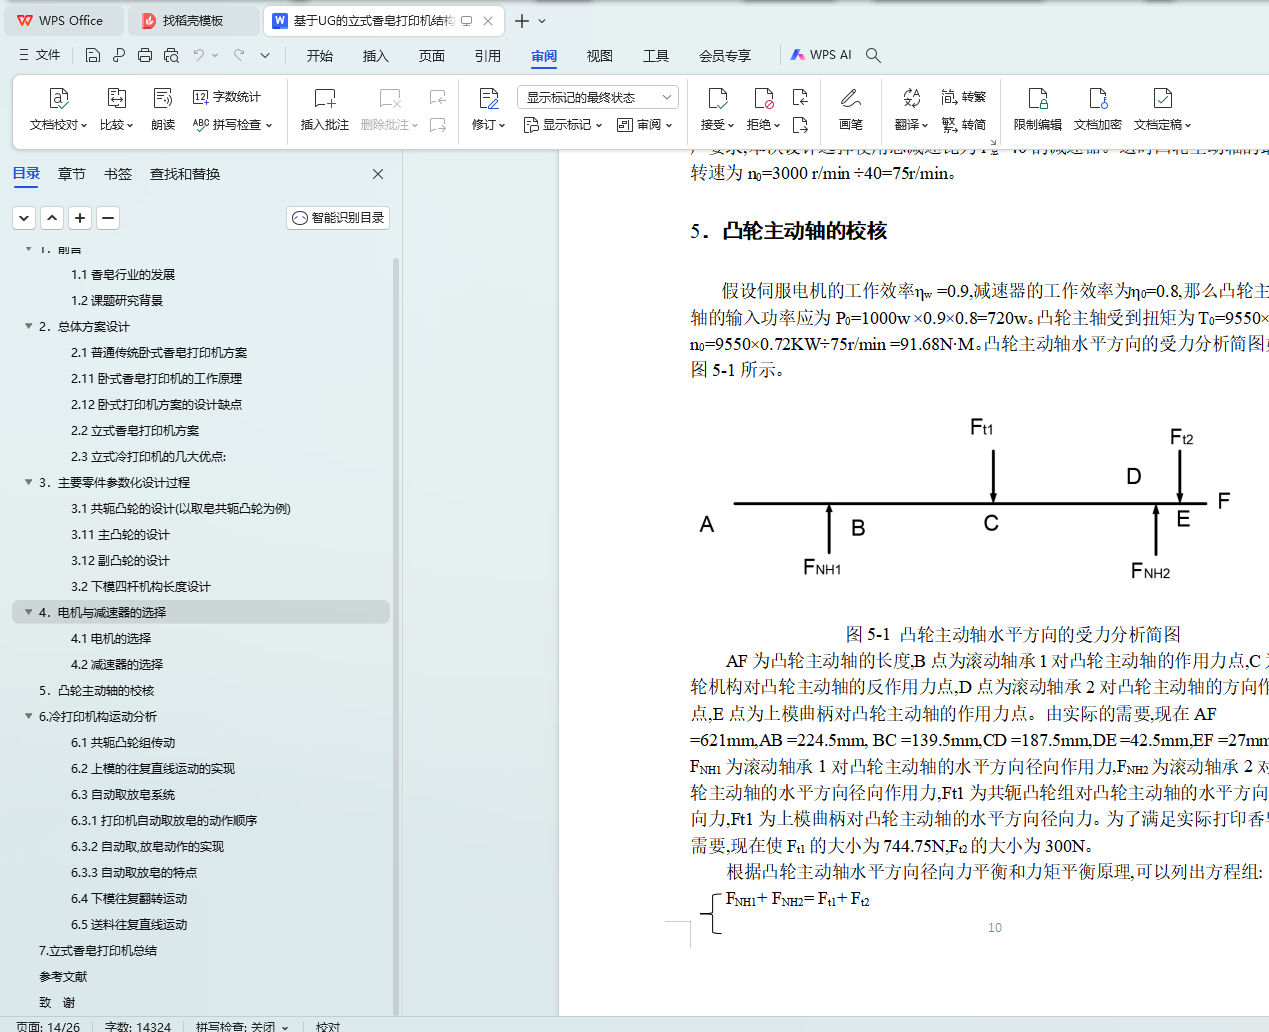This screenshot has height=1032, width=1269.
Task: Click the Print icon in quick access toolbar
Action: coord(145,55)
